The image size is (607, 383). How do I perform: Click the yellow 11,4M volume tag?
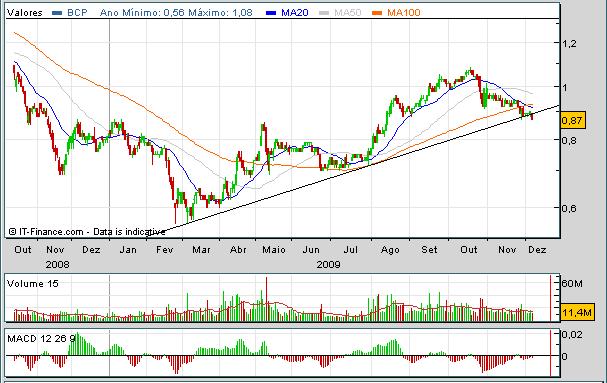tap(577, 312)
